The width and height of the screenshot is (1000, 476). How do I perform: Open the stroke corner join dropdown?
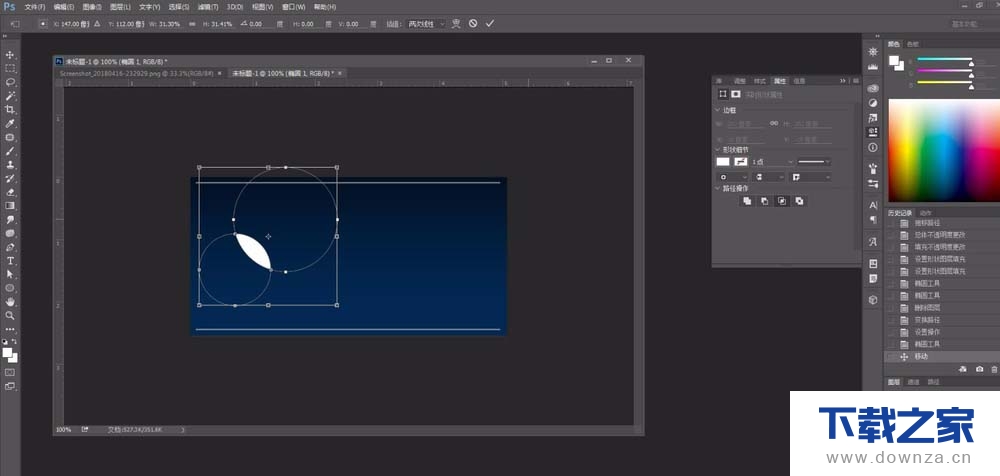[x=810, y=177]
